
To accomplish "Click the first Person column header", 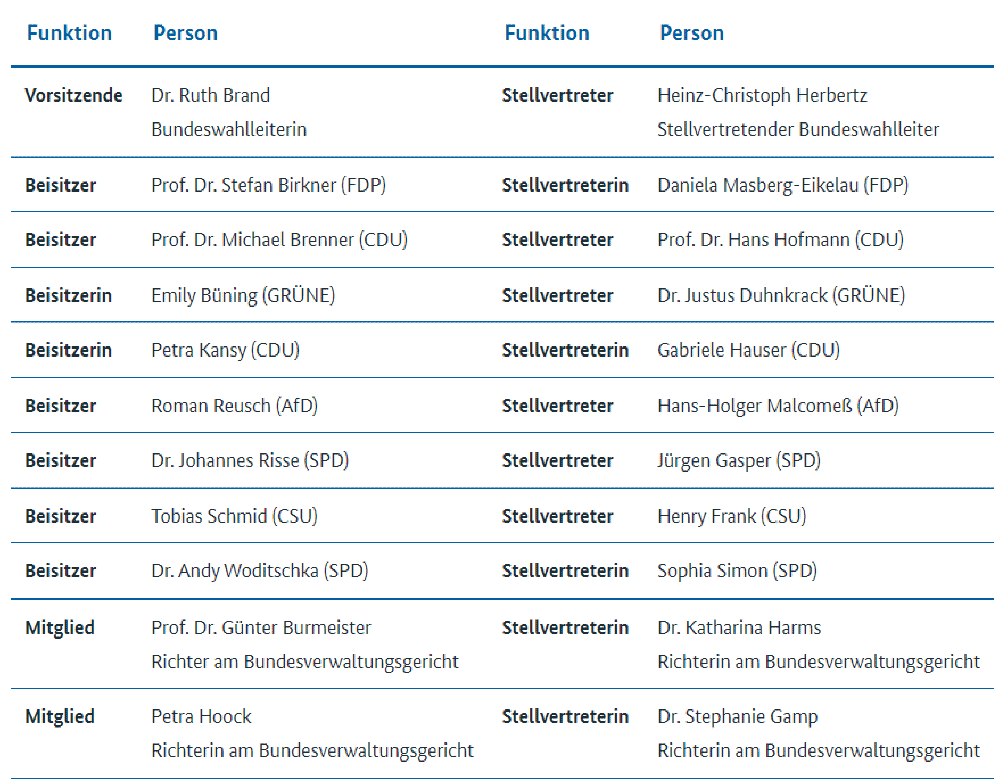I will pyautogui.click(x=185, y=33).
